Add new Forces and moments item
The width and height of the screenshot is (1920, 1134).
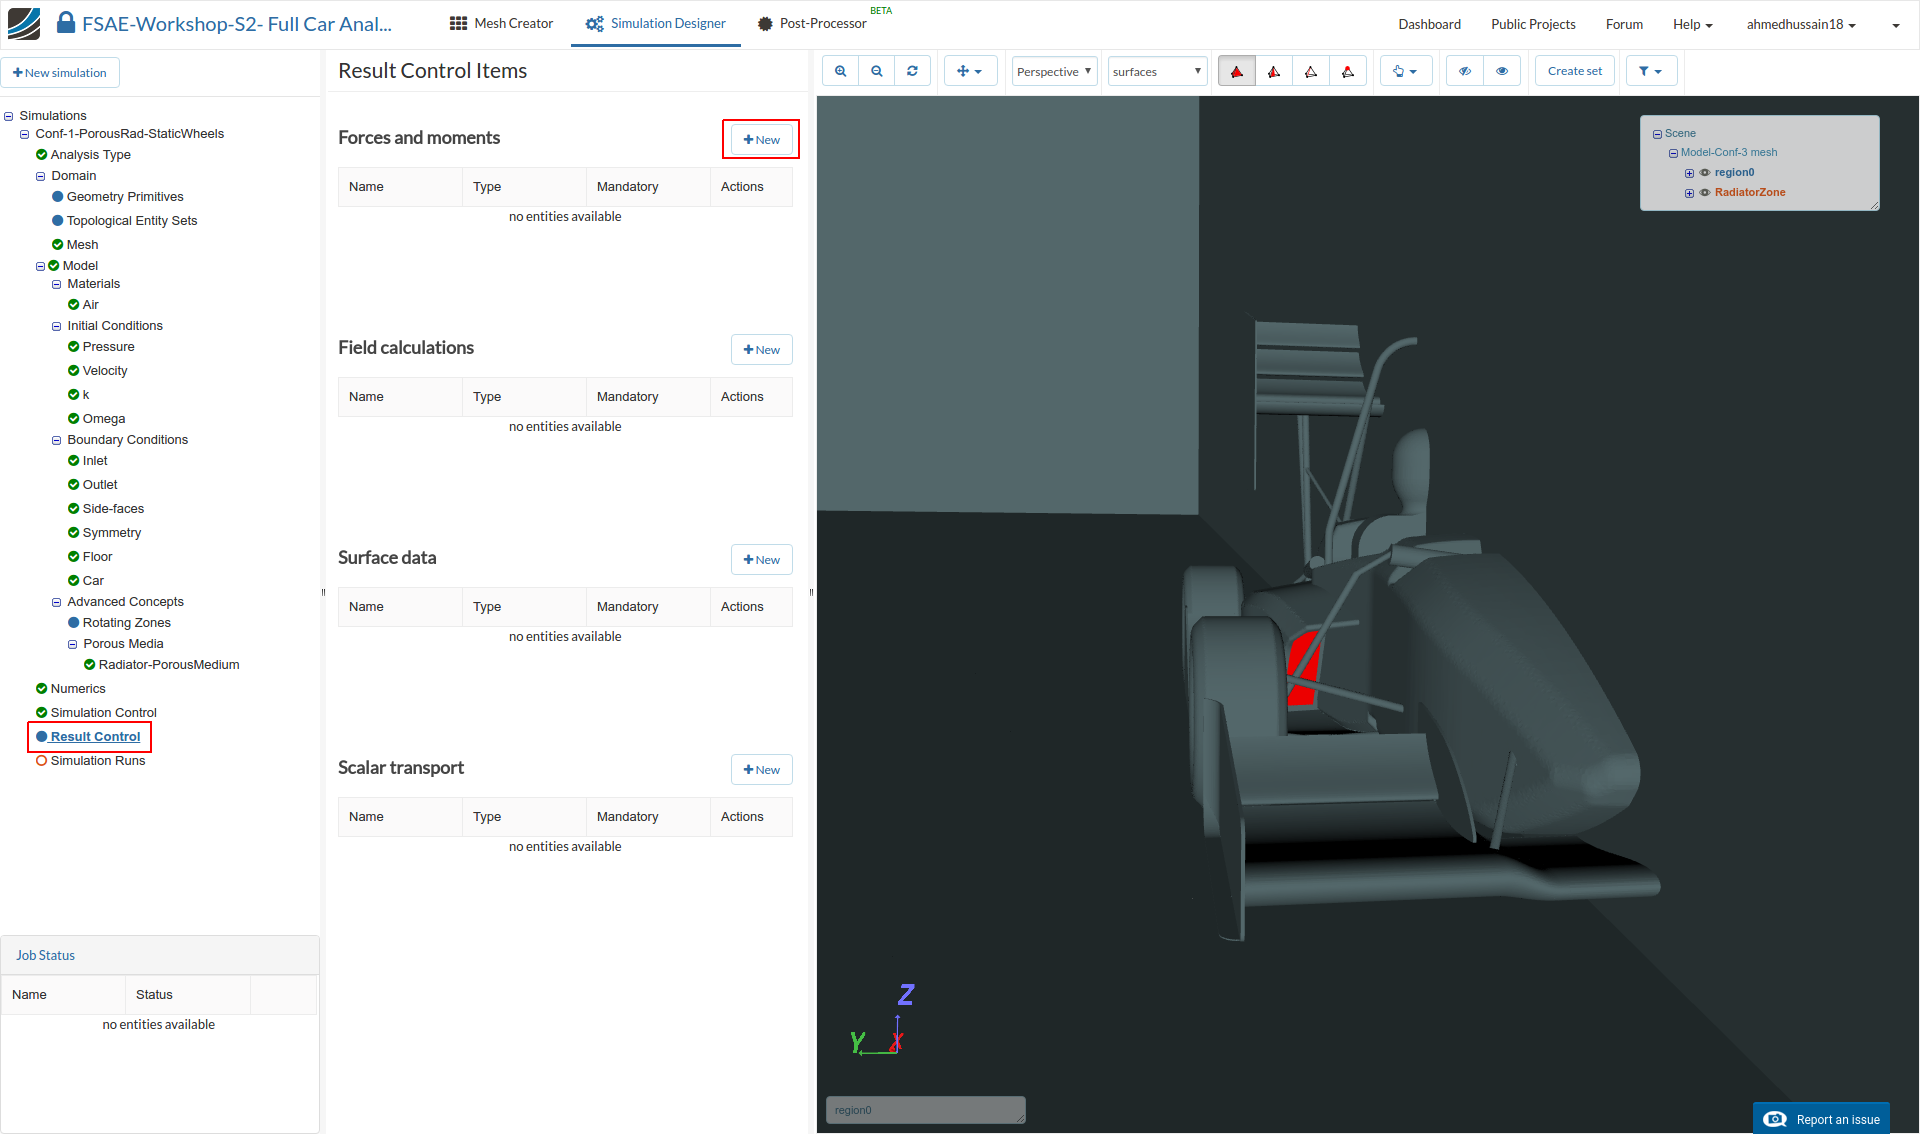761,140
